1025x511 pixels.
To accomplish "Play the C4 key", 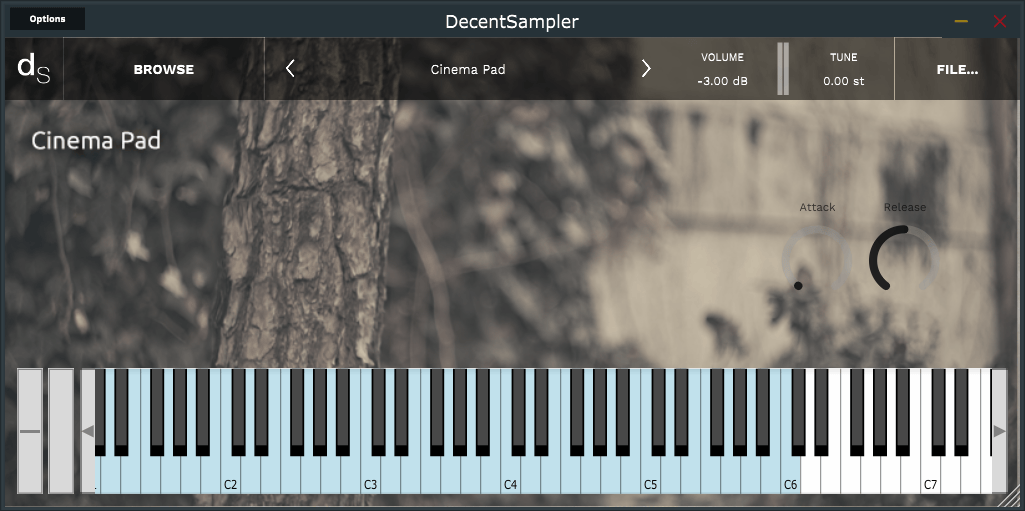I will [x=511, y=476].
